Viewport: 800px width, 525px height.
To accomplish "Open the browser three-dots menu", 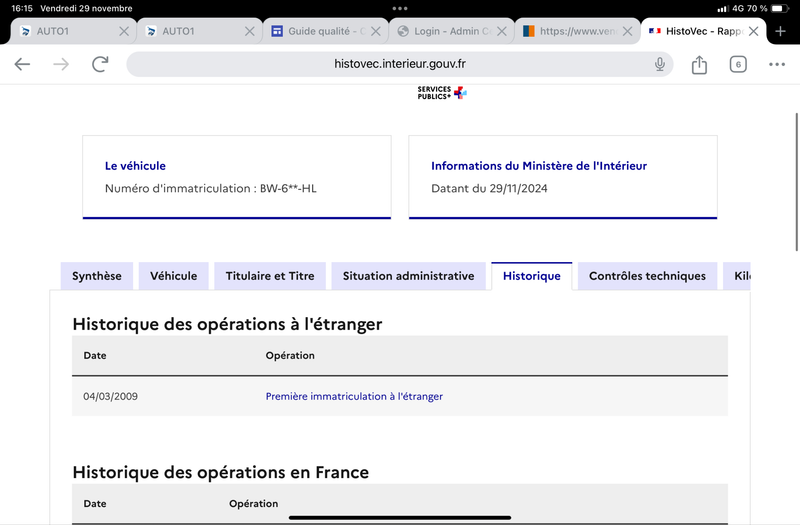I will (x=777, y=64).
